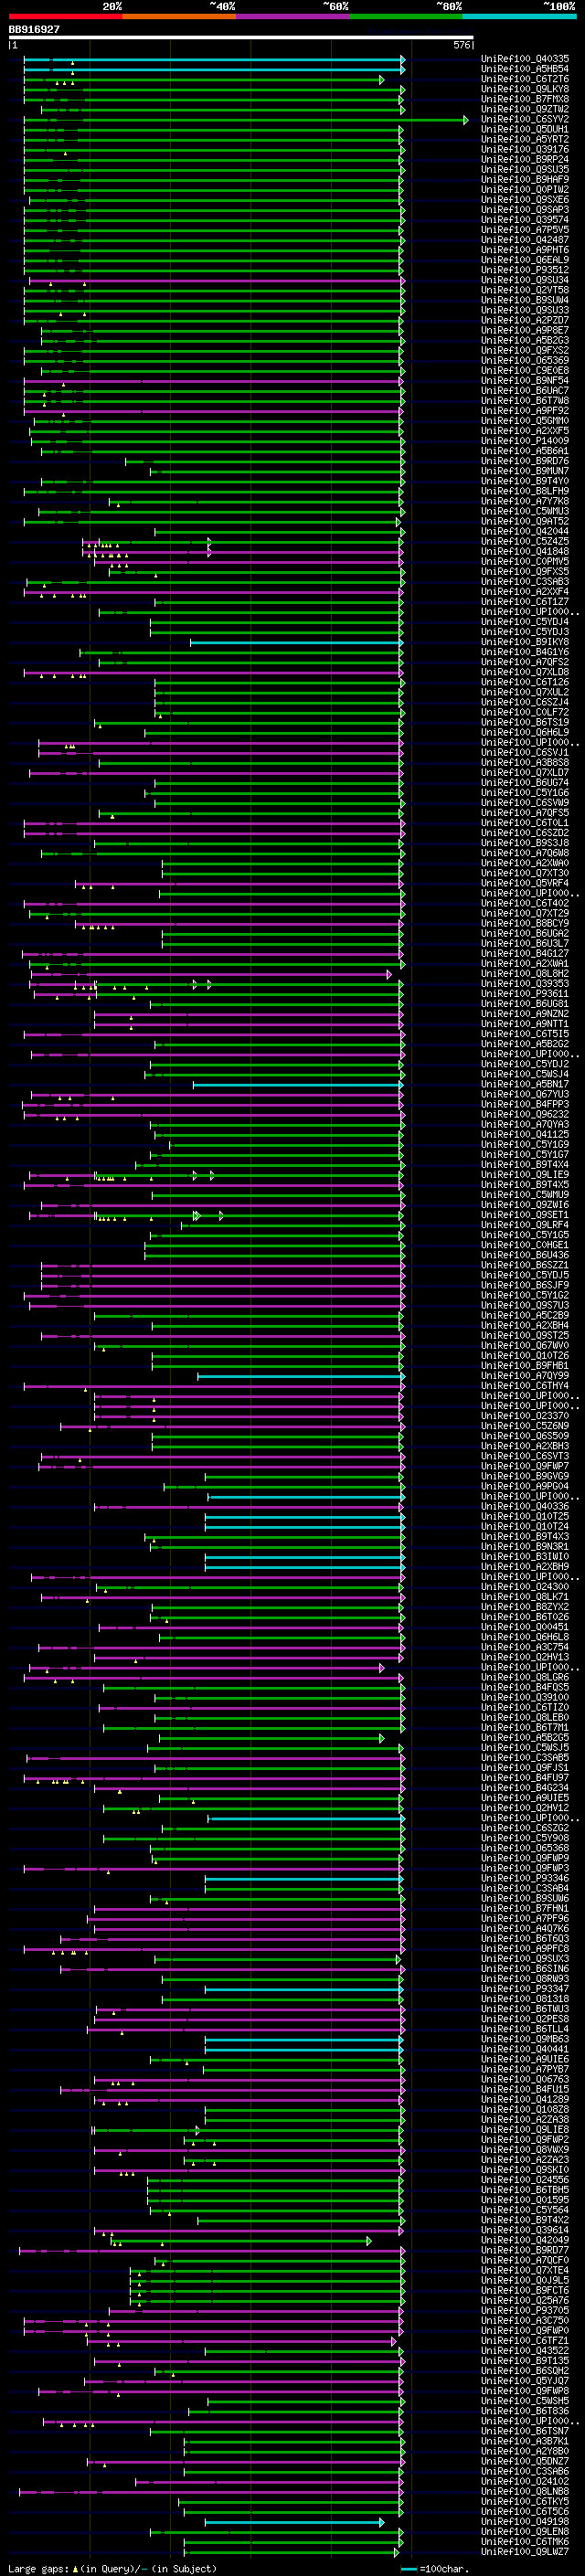Viewport: 585px width, 2576px height.
Task: Select hit label UniRef100_A3B8S8
Action: 525,762
